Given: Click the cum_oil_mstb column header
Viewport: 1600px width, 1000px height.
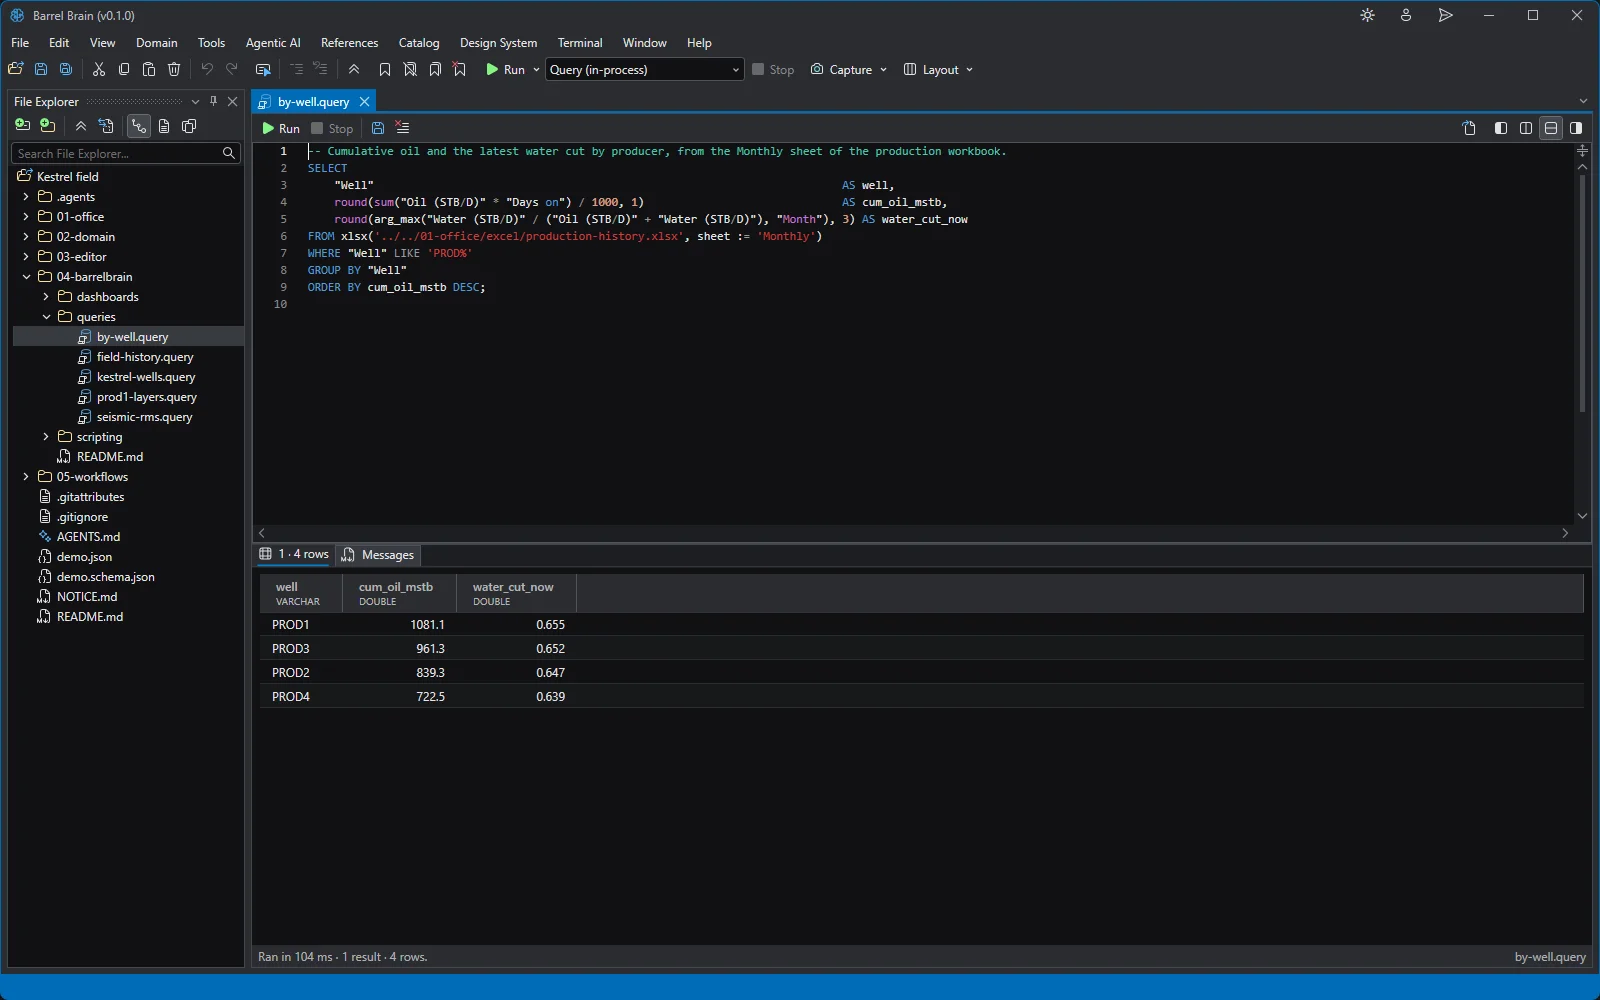Looking at the screenshot, I should point(399,593).
